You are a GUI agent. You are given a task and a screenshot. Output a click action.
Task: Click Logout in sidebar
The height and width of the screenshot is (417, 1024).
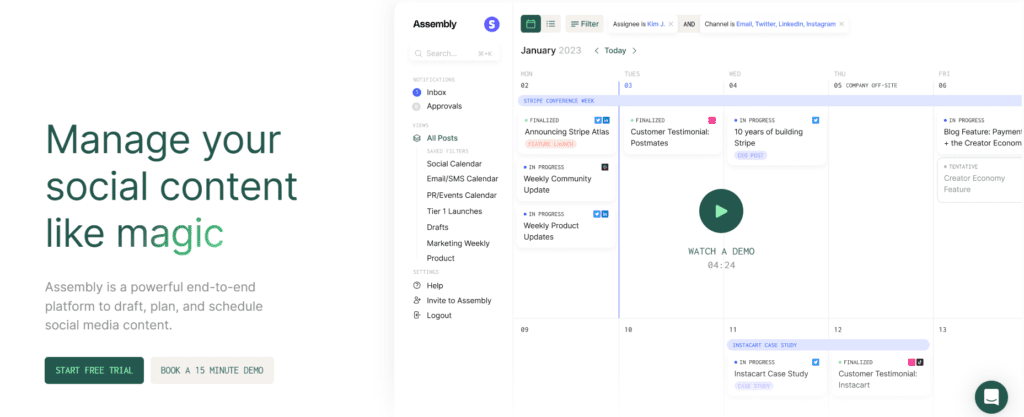pos(439,316)
